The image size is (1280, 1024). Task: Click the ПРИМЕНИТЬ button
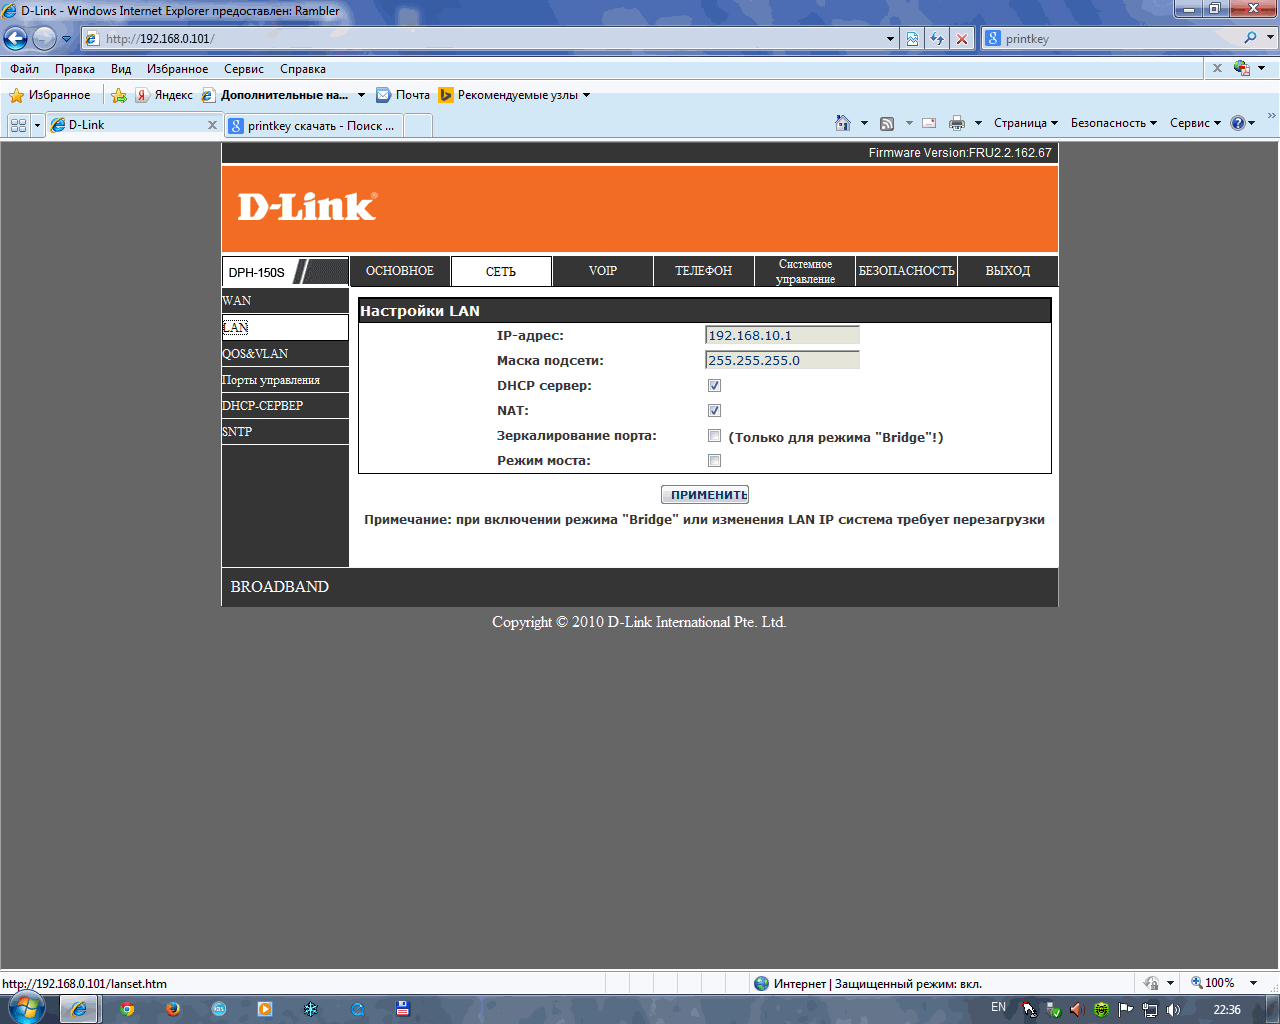(705, 495)
